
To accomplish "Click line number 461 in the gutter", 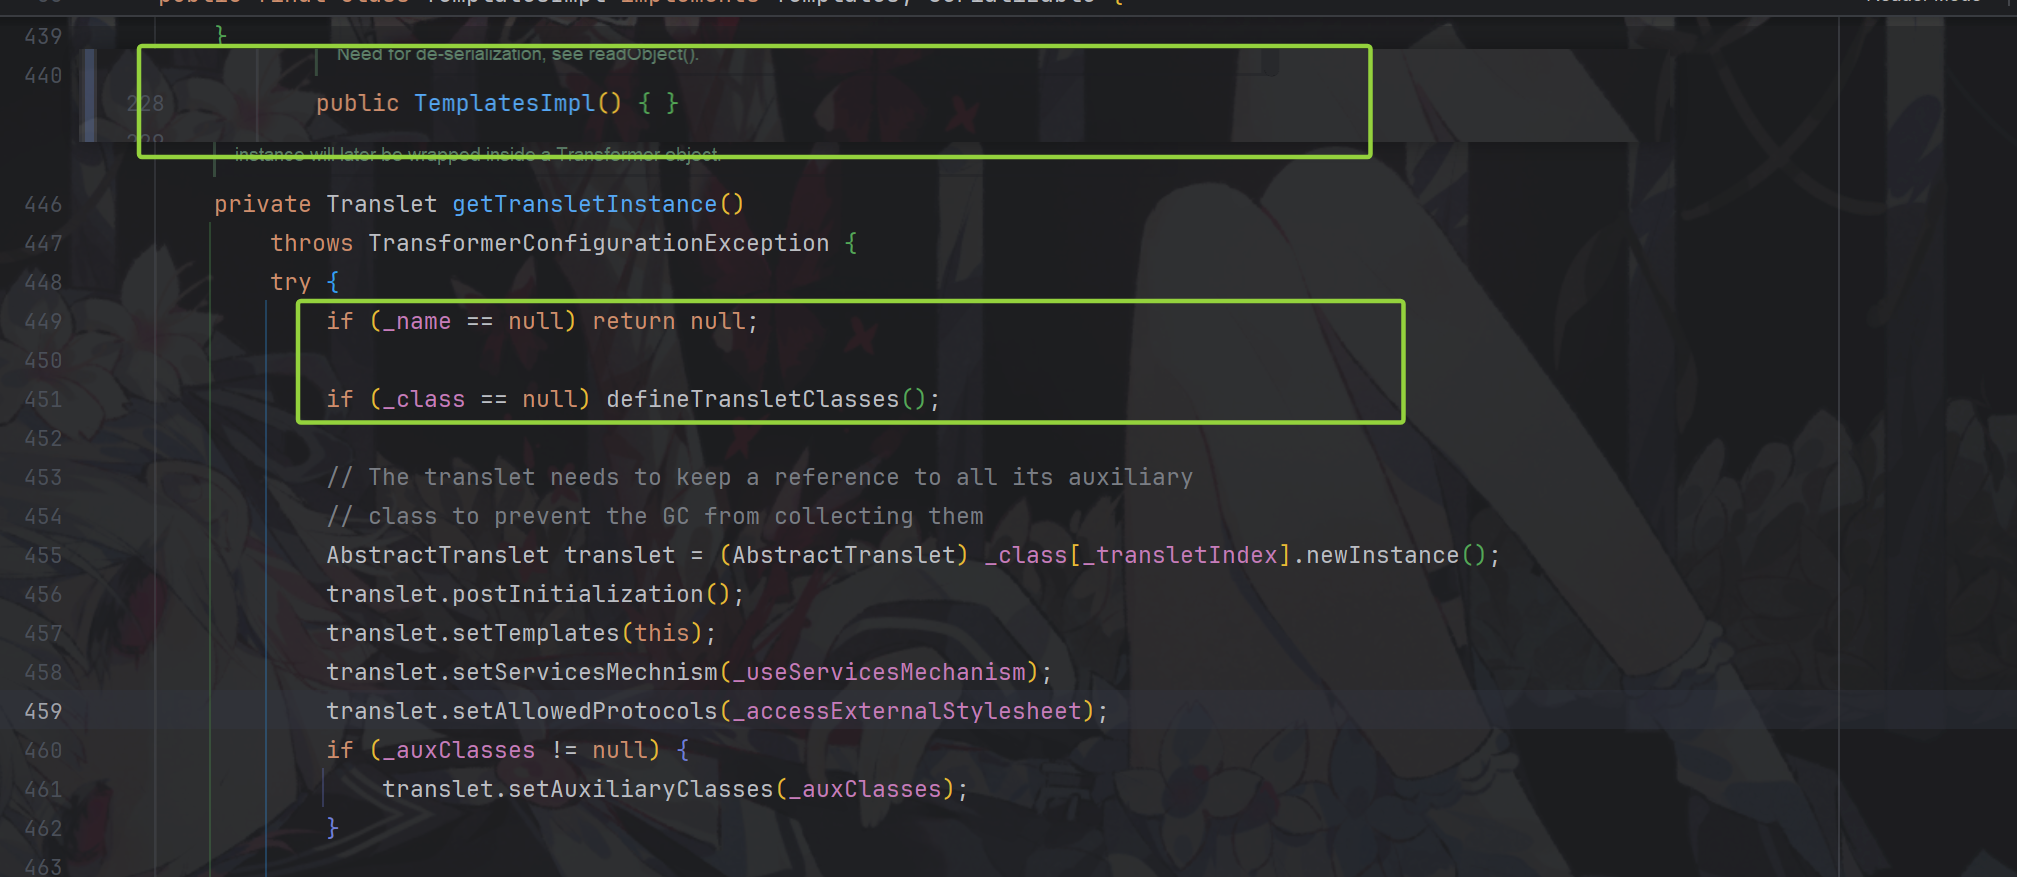I will [x=43, y=789].
